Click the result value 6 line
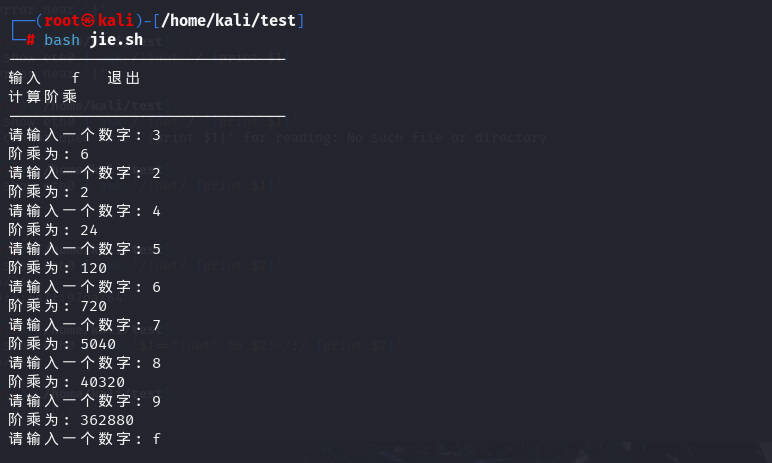Image resolution: width=772 pixels, height=463 pixels. pos(48,154)
